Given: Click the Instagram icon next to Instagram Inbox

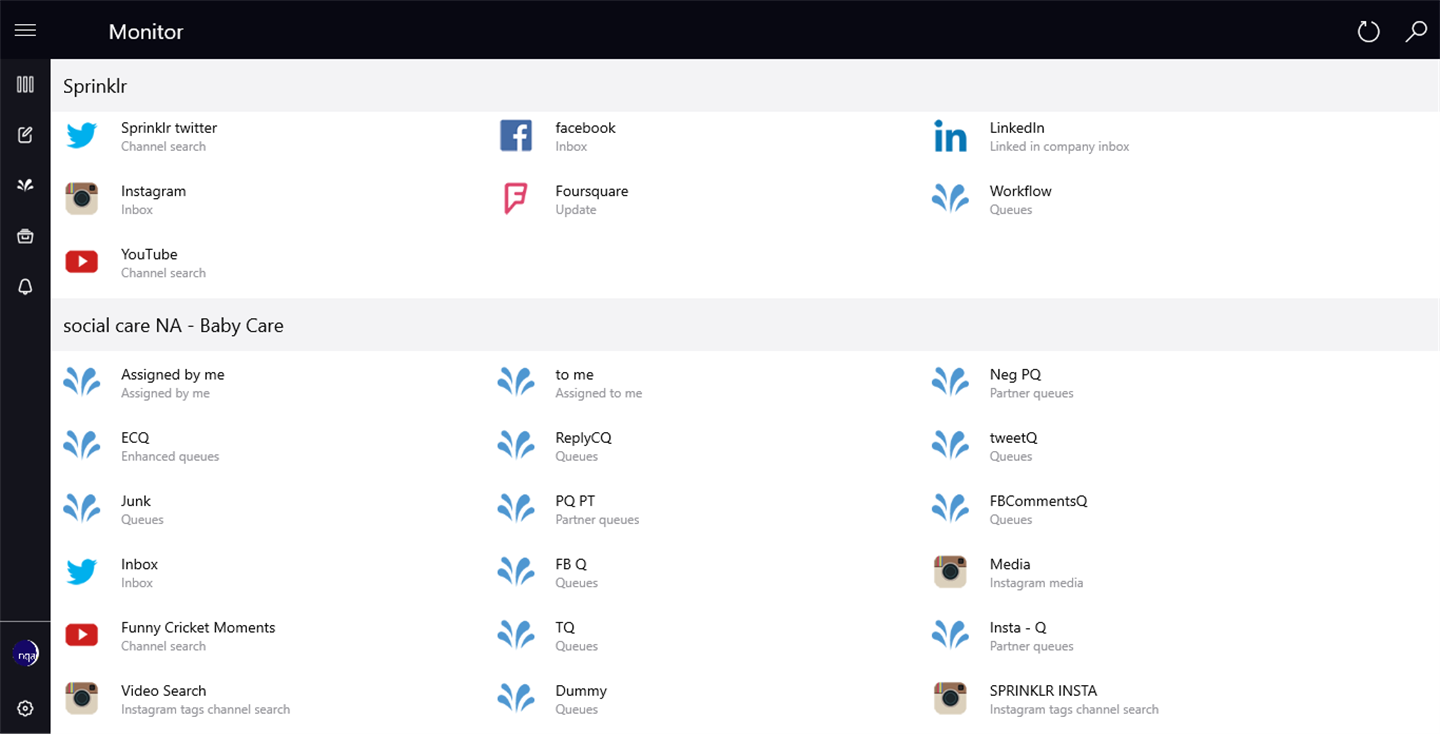Looking at the screenshot, I should [82, 198].
